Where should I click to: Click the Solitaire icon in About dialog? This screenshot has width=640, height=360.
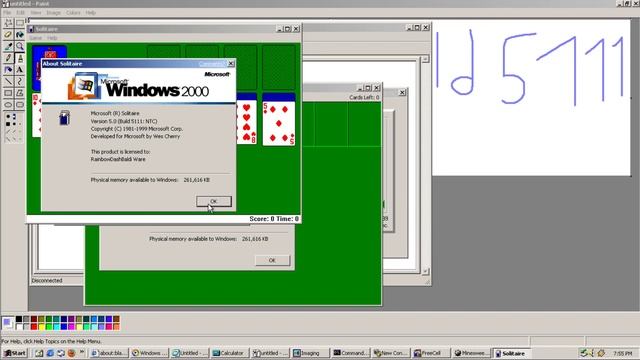tap(64, 118)
